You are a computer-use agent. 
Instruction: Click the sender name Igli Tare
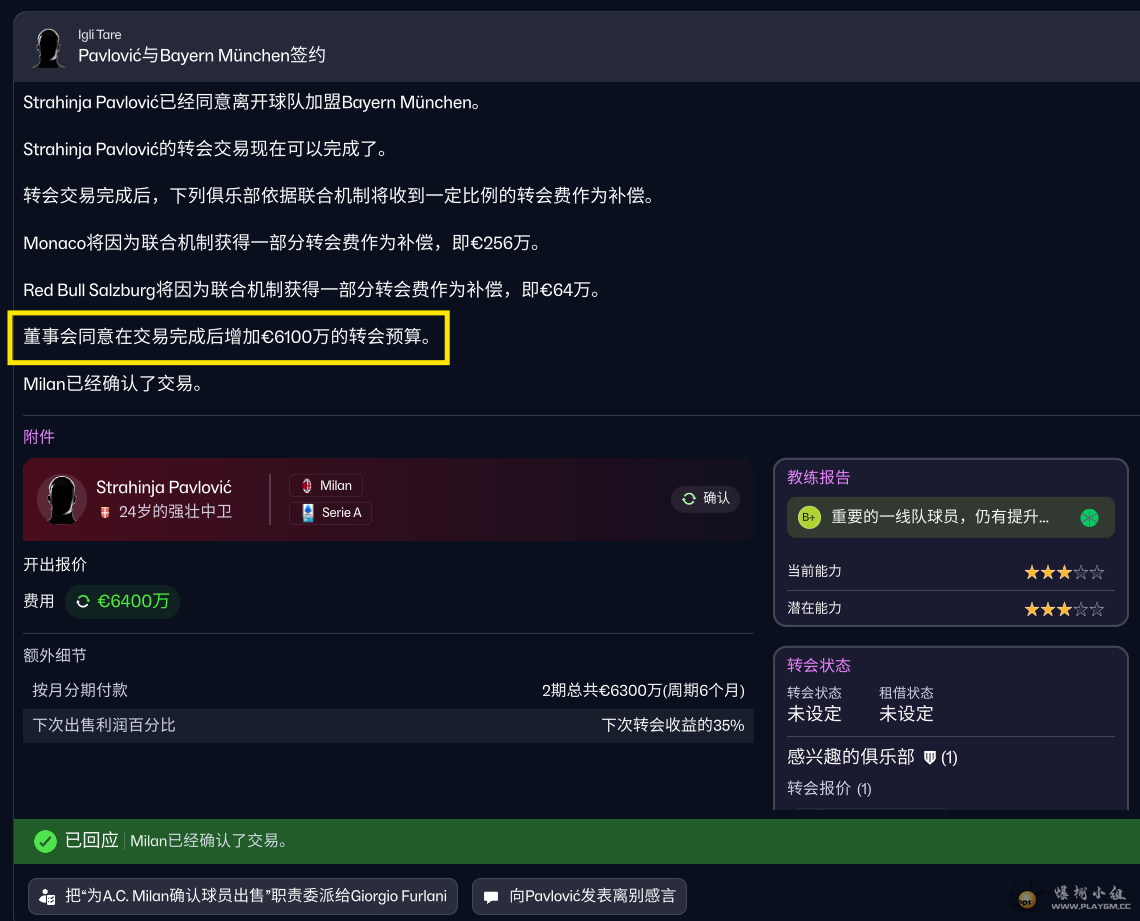click(x=100, y=35)
